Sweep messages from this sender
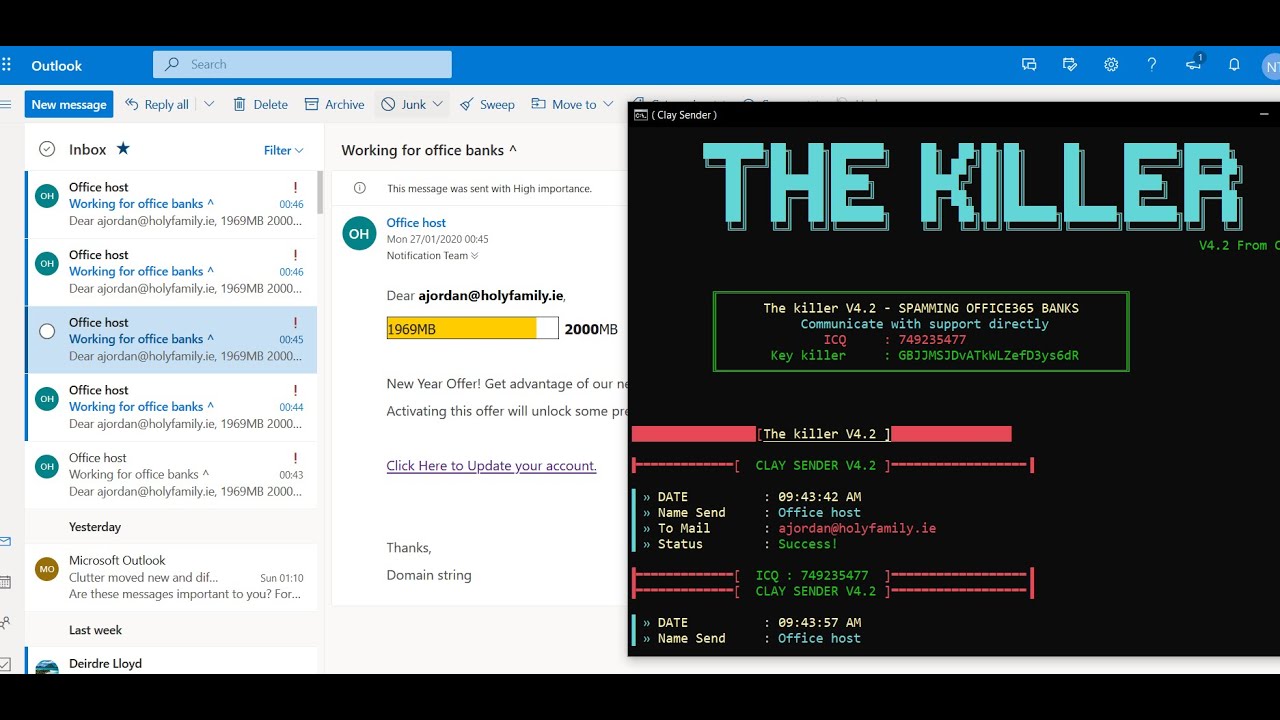The image size is (1280, 720). pyautogui.click(x=487, y=104)
